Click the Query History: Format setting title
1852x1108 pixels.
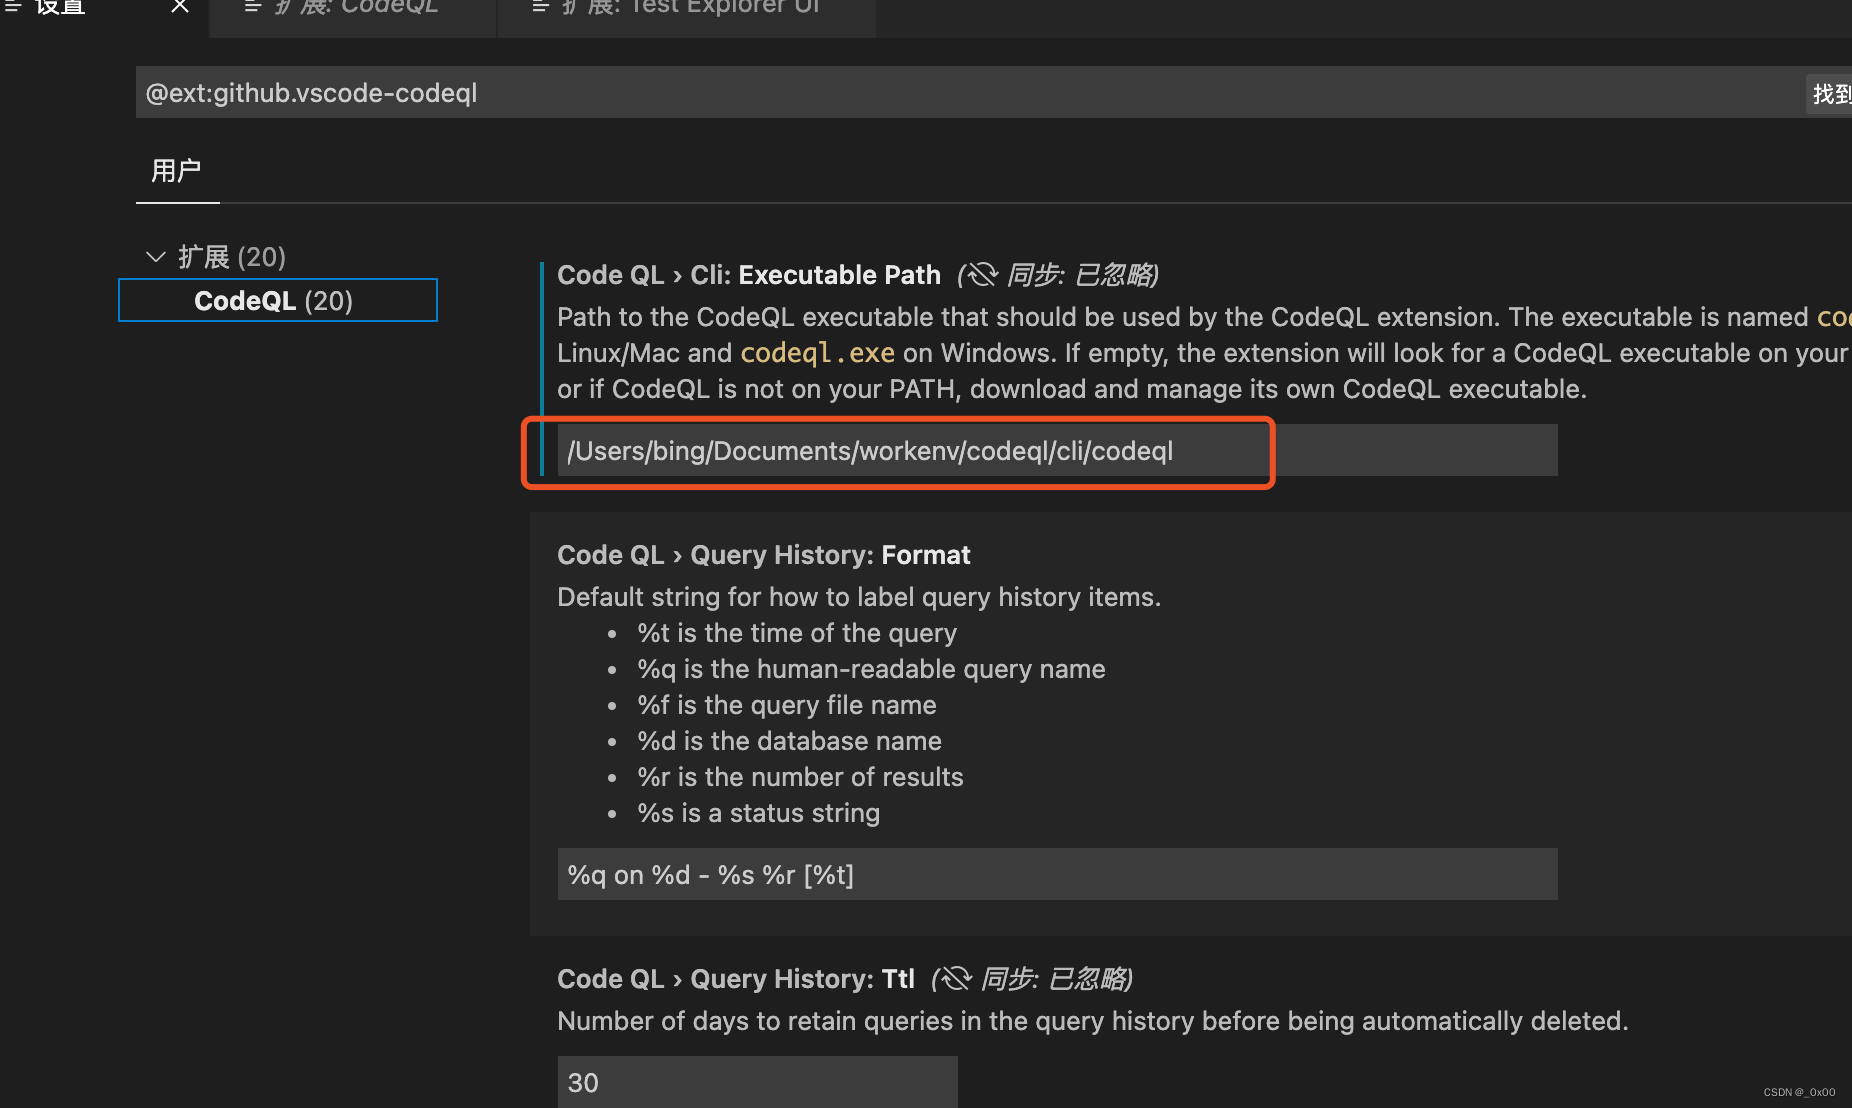[764, 555]
